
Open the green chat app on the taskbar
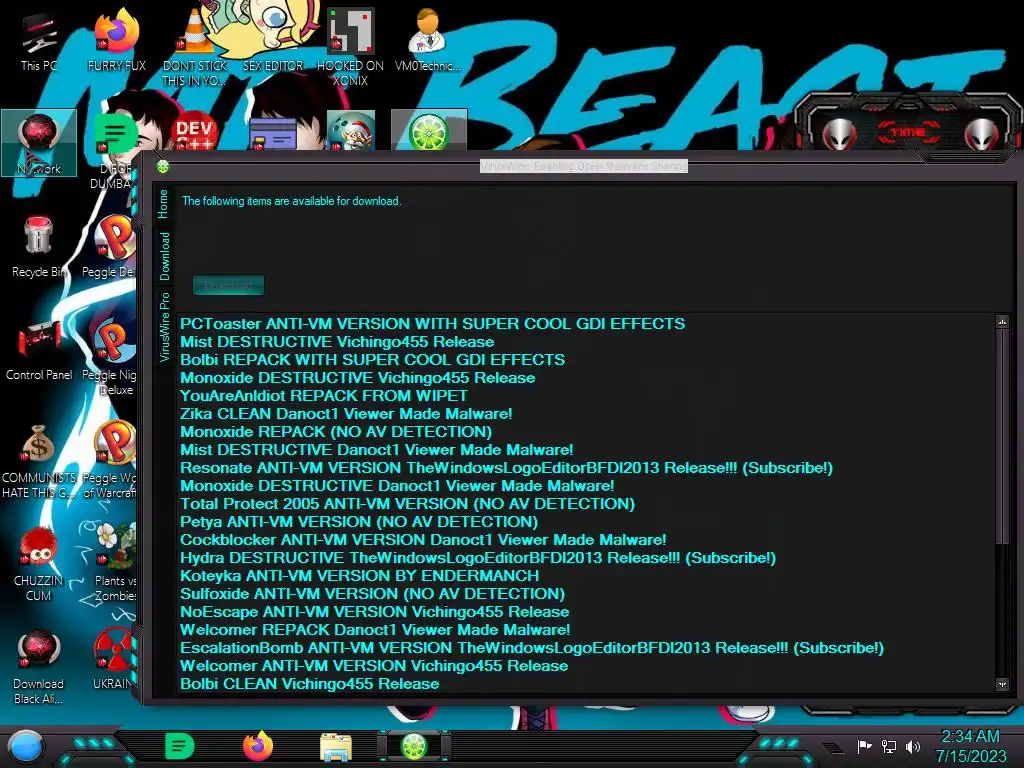click(x=180, y=746)
